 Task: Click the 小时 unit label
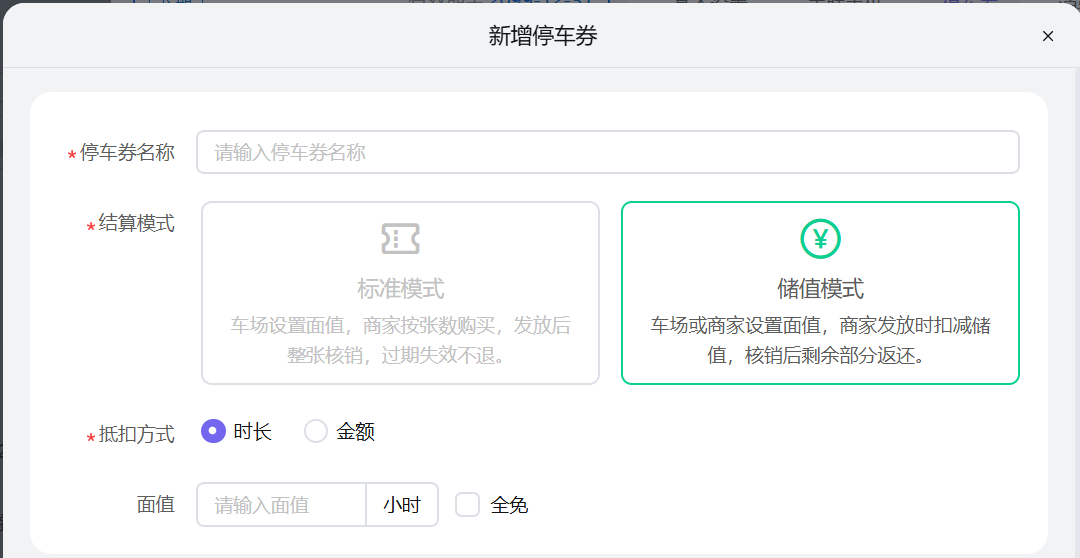click(x=402, y=505)
